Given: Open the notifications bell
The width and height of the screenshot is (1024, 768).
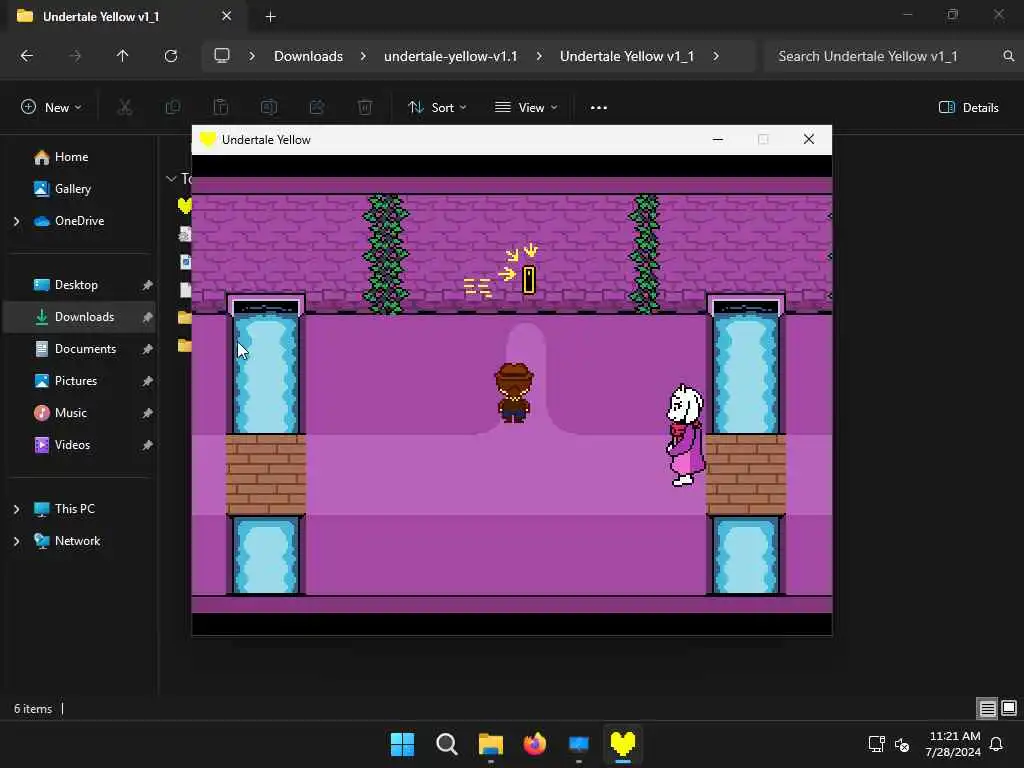Looking at the screenshot, I should click(x=997, y=744).
